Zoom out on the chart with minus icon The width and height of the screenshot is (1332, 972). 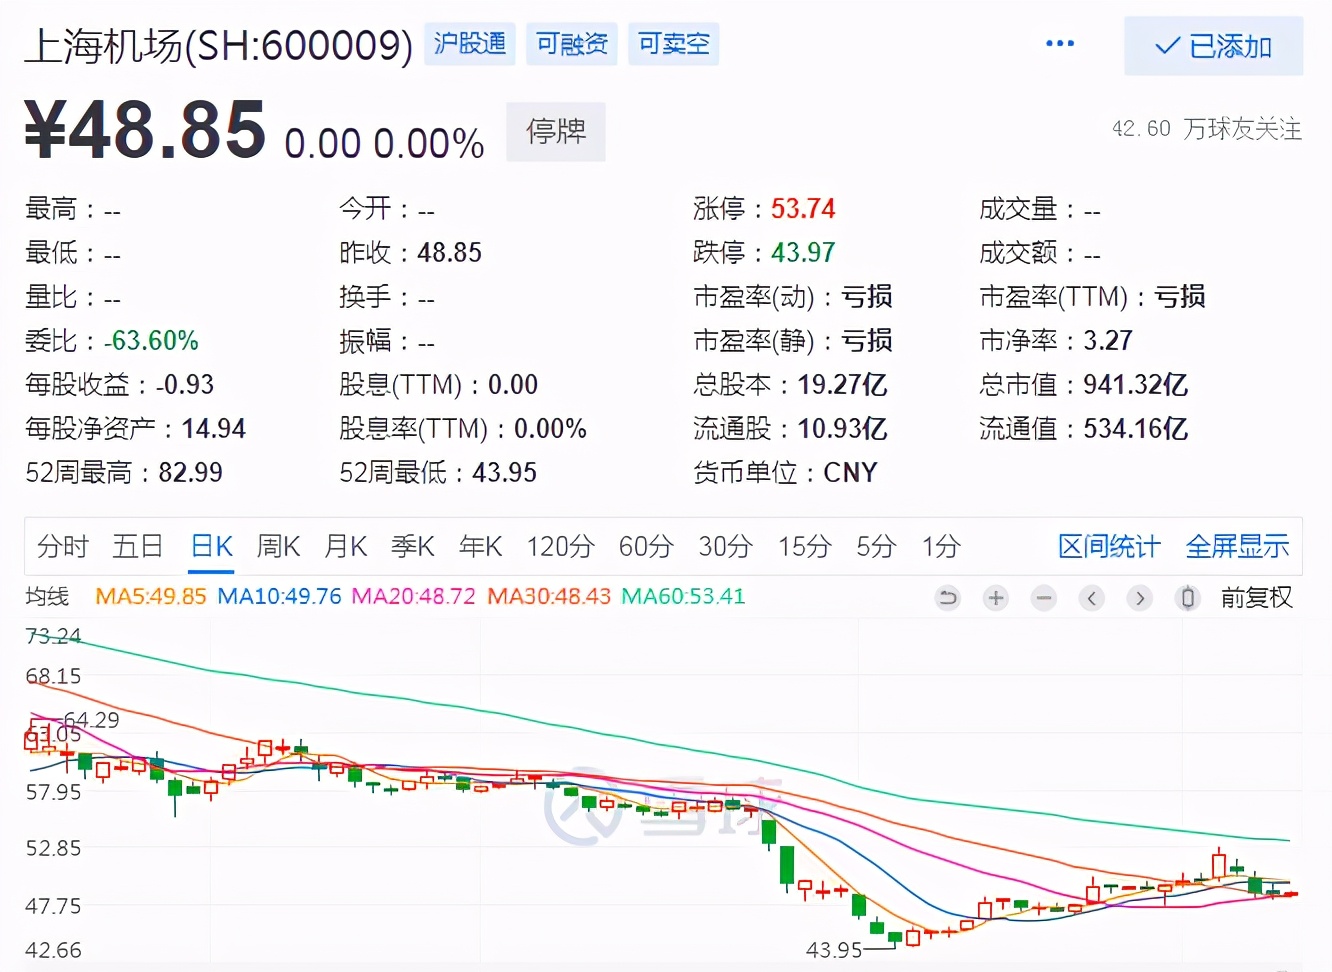pyautogui.click(x=1043, y=597)
